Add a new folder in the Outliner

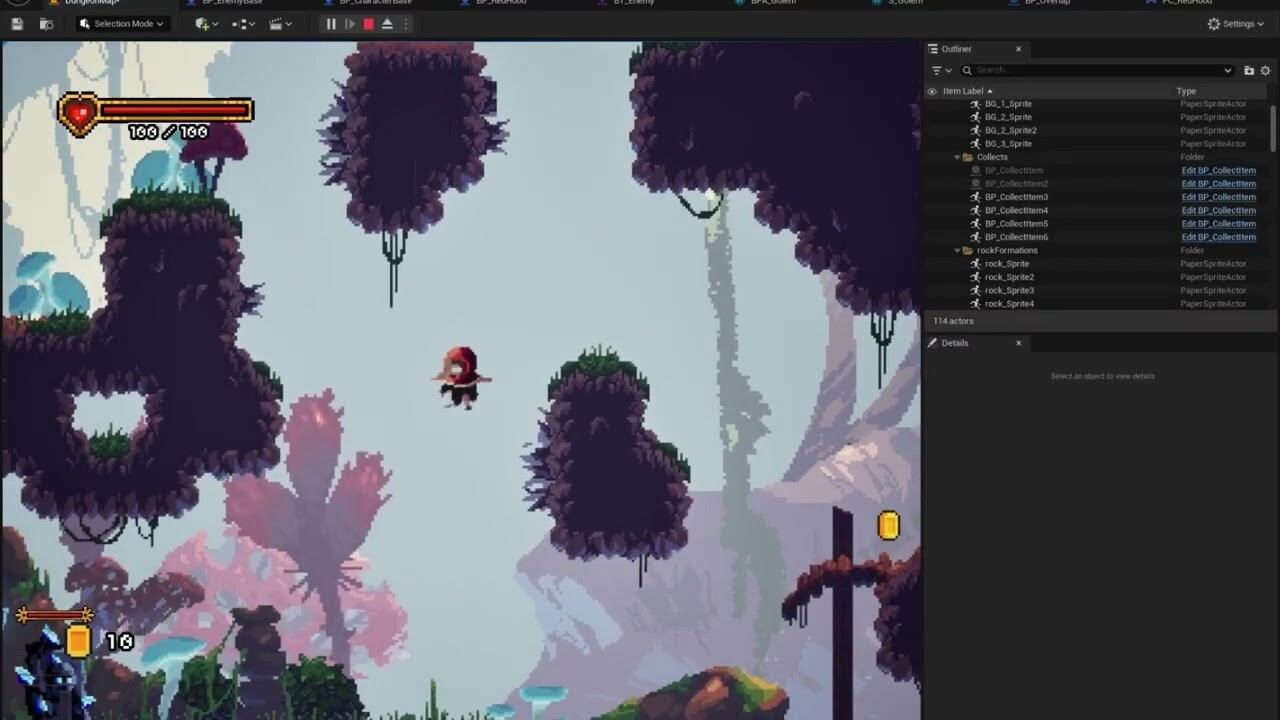tap(1248, 70)
